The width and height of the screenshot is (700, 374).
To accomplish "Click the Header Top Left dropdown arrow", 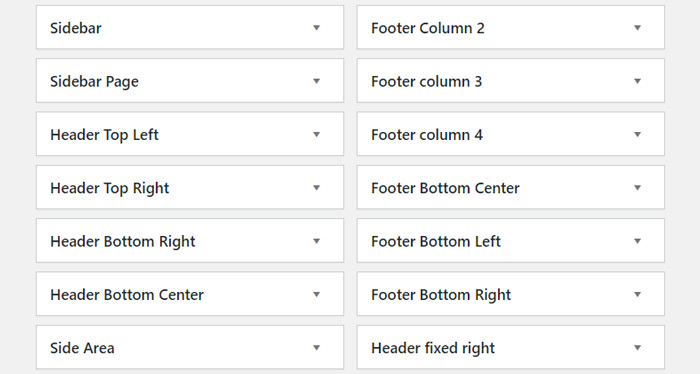I will point(317,134).
